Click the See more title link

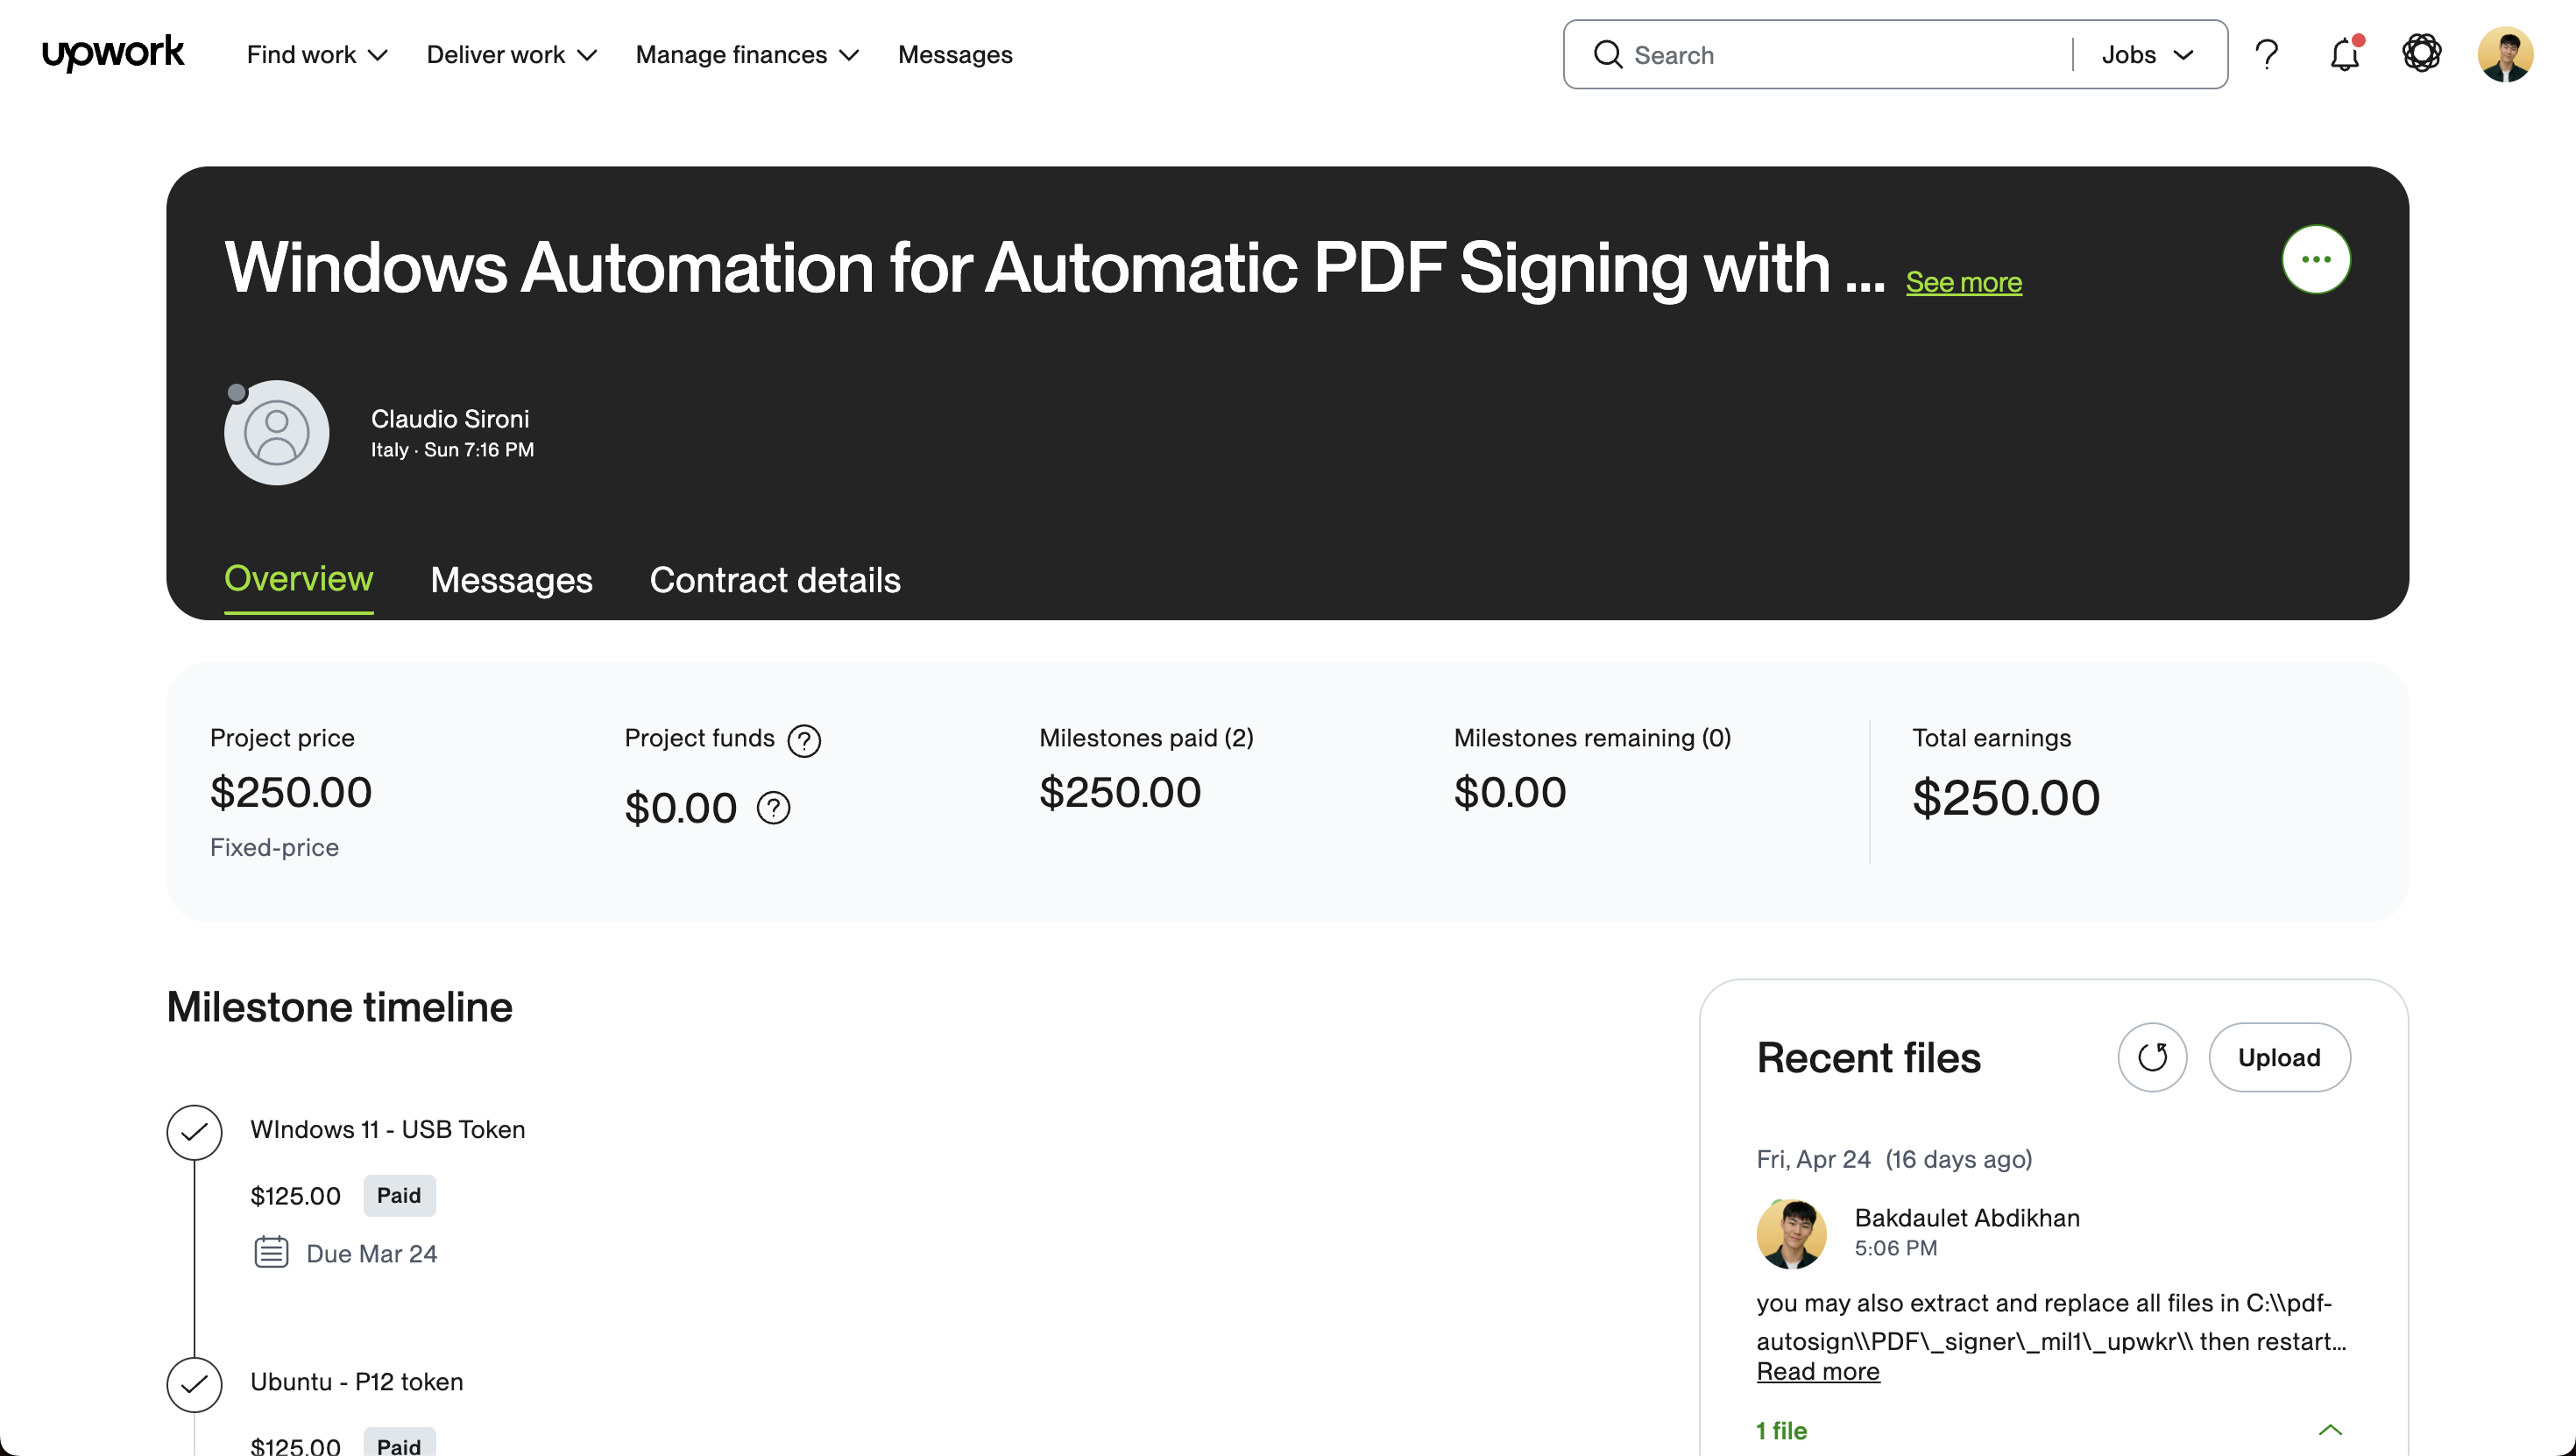pos(1963,282)
